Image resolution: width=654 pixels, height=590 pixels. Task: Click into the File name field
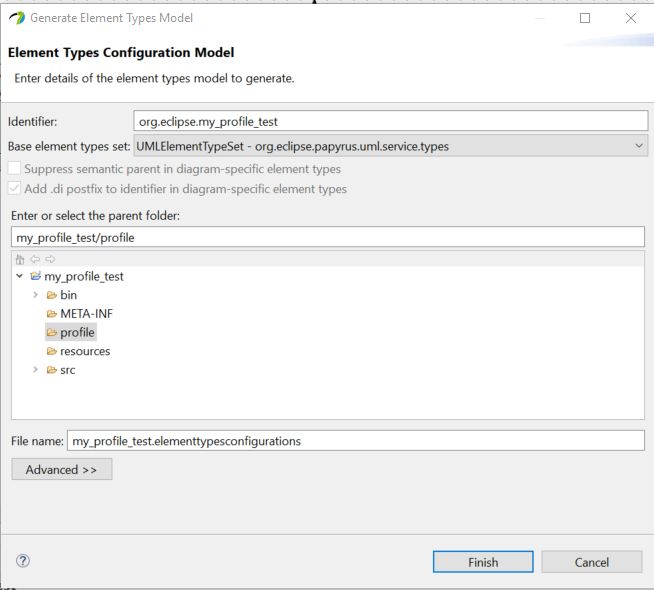[x=356, y=441]
